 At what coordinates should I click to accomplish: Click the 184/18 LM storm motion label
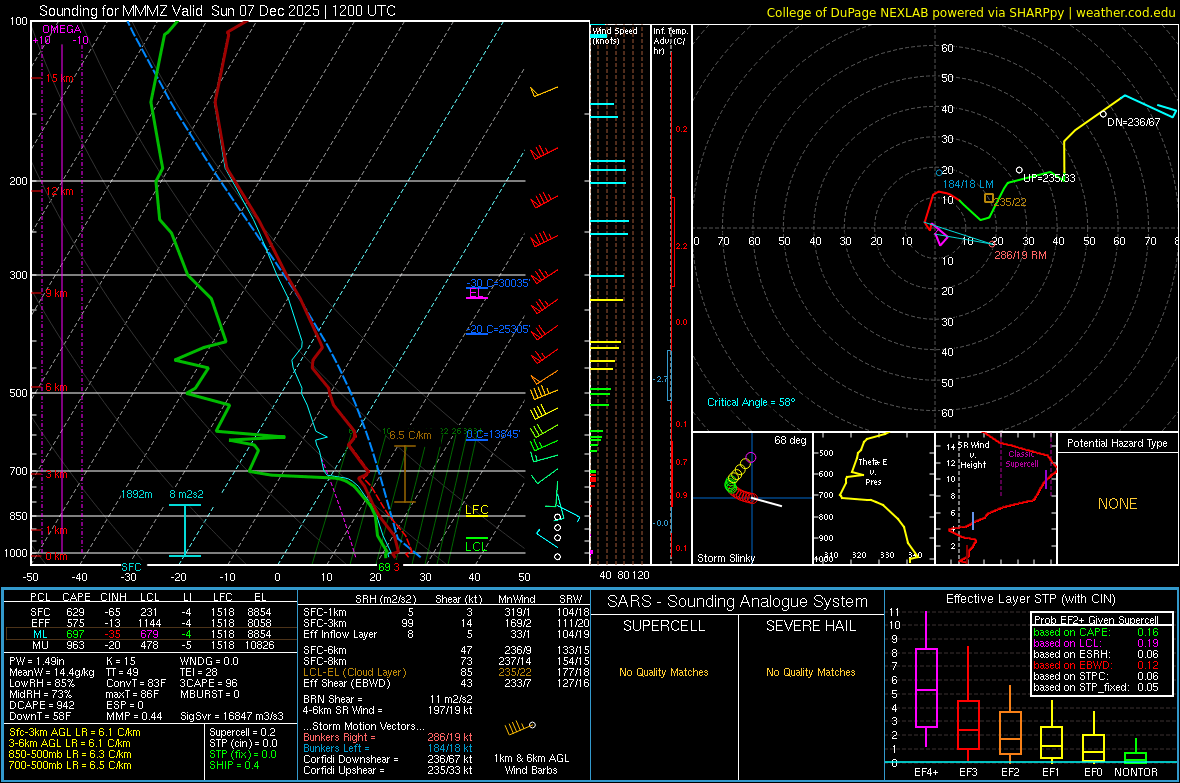click(x=969, y=184)
